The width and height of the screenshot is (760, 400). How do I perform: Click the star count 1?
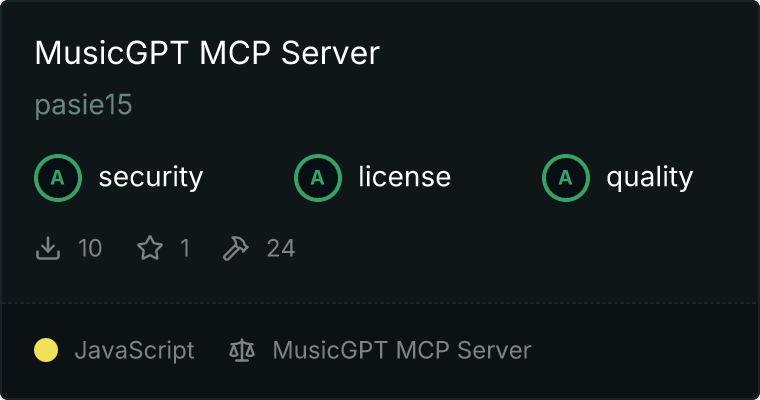[185, 248]
